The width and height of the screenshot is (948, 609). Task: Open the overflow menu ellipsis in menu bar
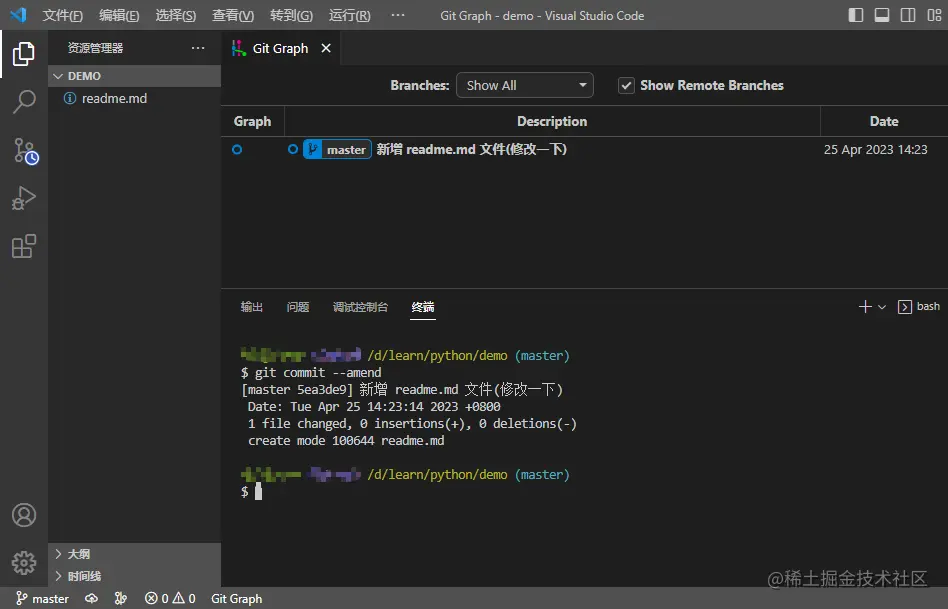(x=398, y=15)
